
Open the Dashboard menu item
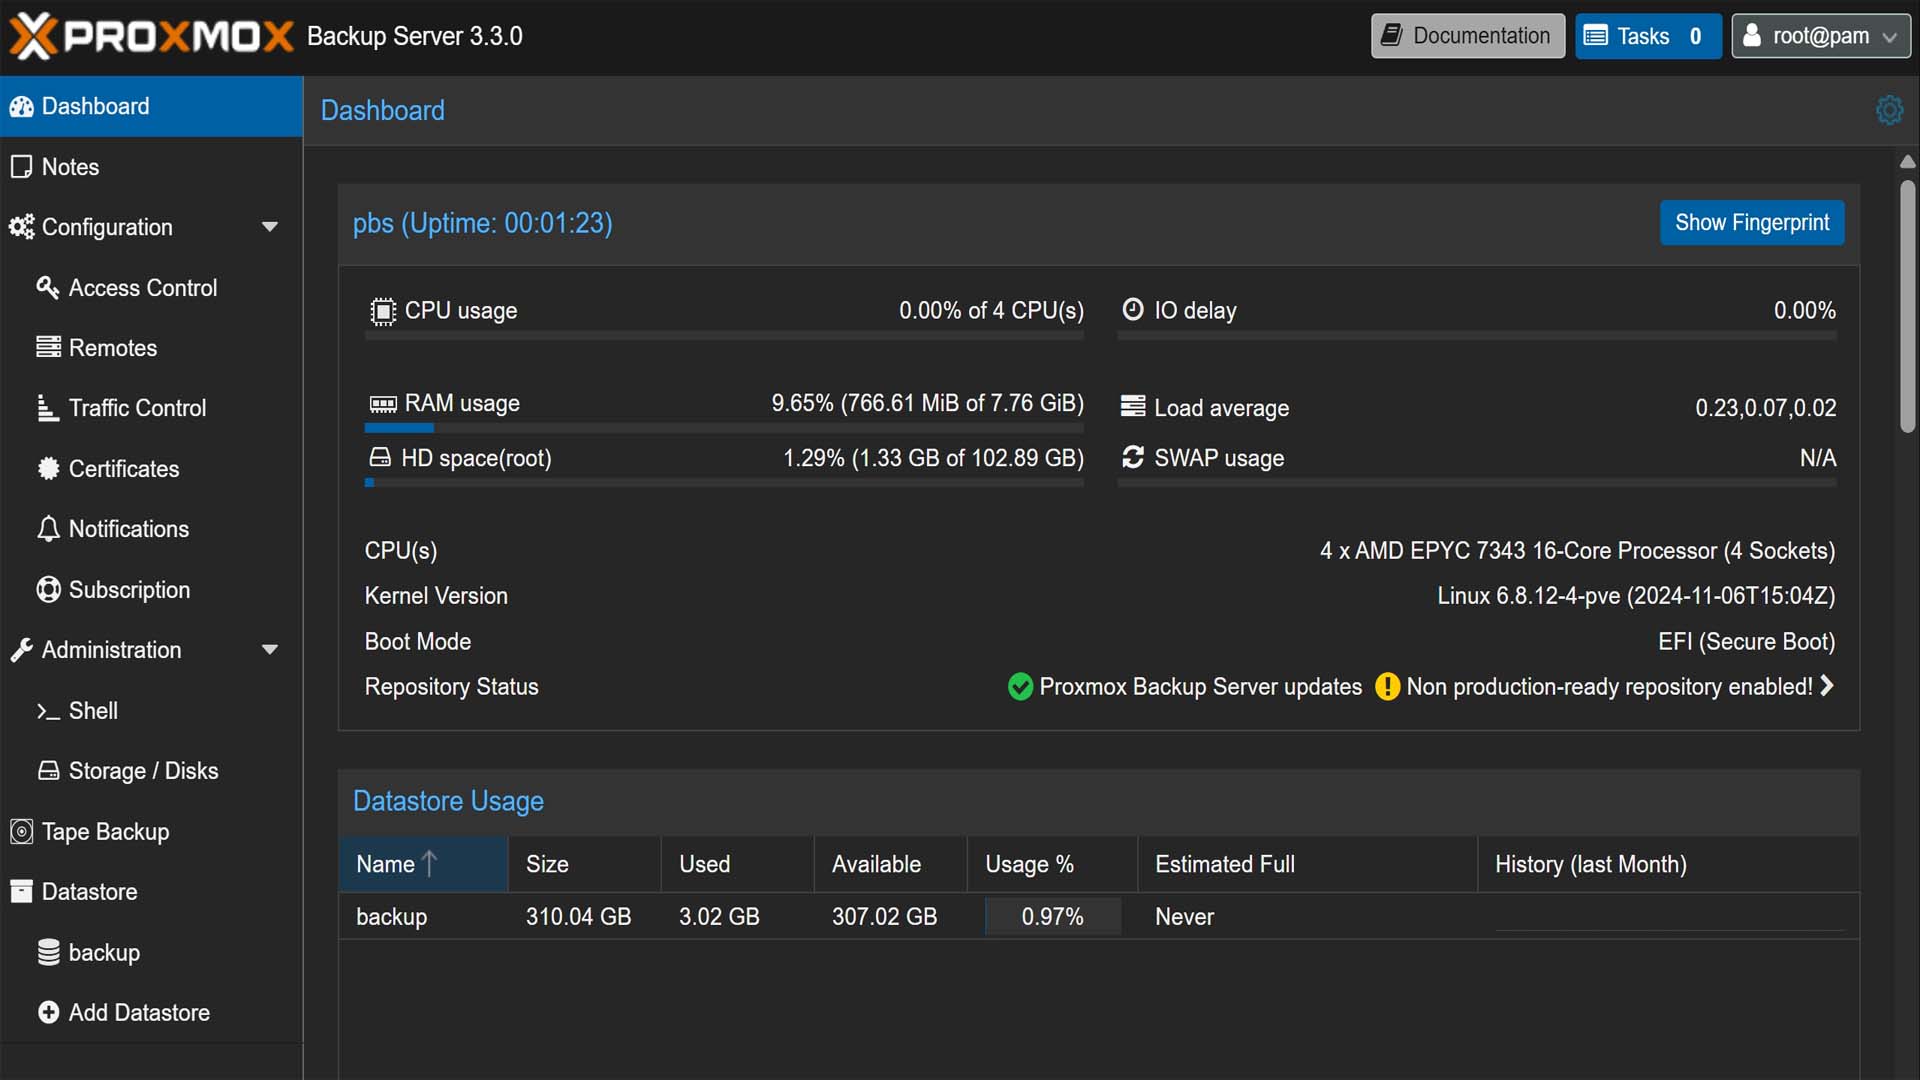click(151, 106)
